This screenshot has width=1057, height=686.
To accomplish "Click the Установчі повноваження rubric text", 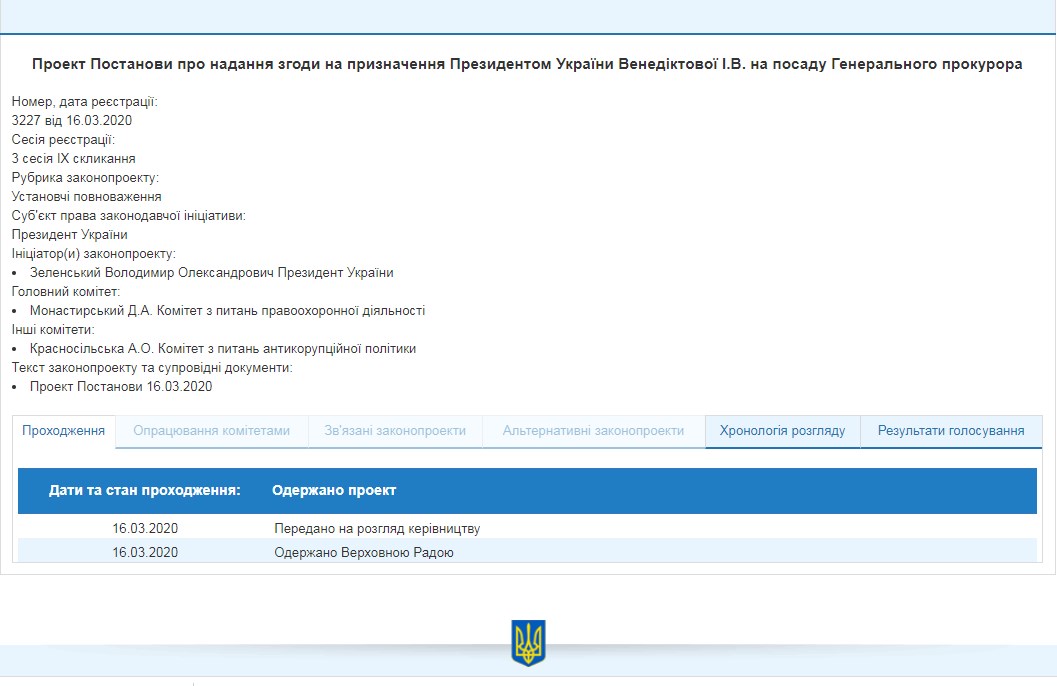I will point(87,197).
